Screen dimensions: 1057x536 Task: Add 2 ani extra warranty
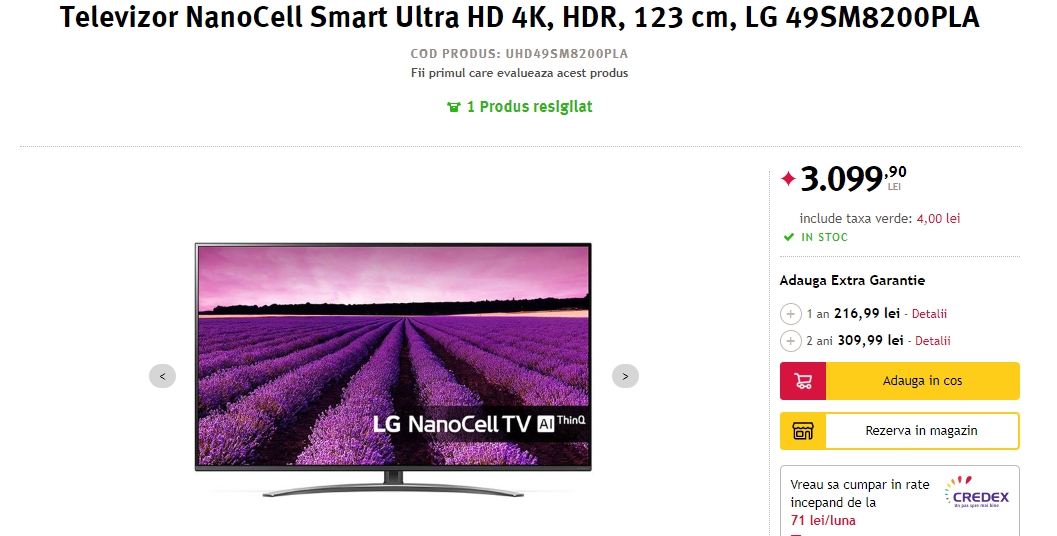pyautogui.click(x=790, y=340)
